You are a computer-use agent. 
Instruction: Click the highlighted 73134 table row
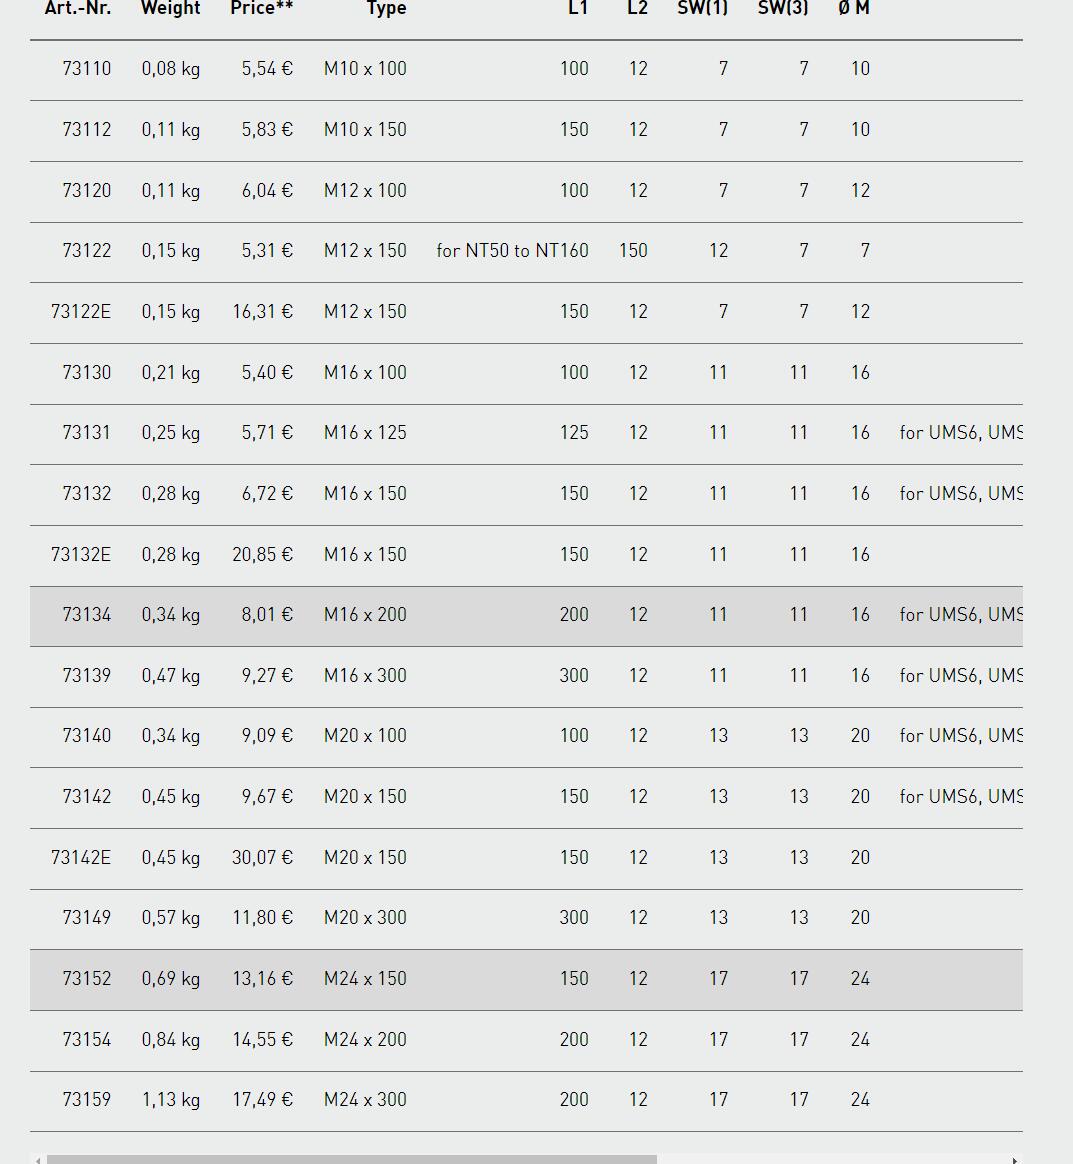(x=526, y=616)
